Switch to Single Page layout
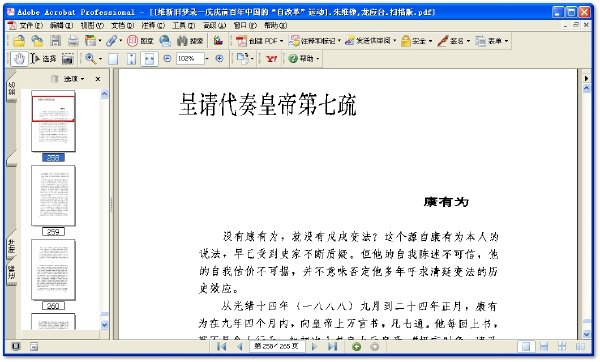 (x=526, y=347)
